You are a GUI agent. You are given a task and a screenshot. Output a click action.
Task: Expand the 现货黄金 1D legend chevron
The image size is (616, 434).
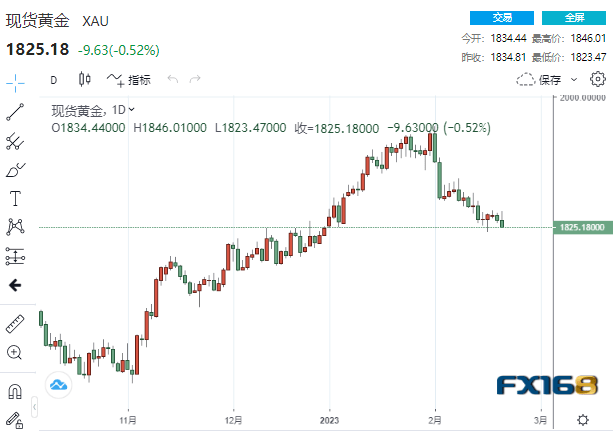[x=133, y=109]
